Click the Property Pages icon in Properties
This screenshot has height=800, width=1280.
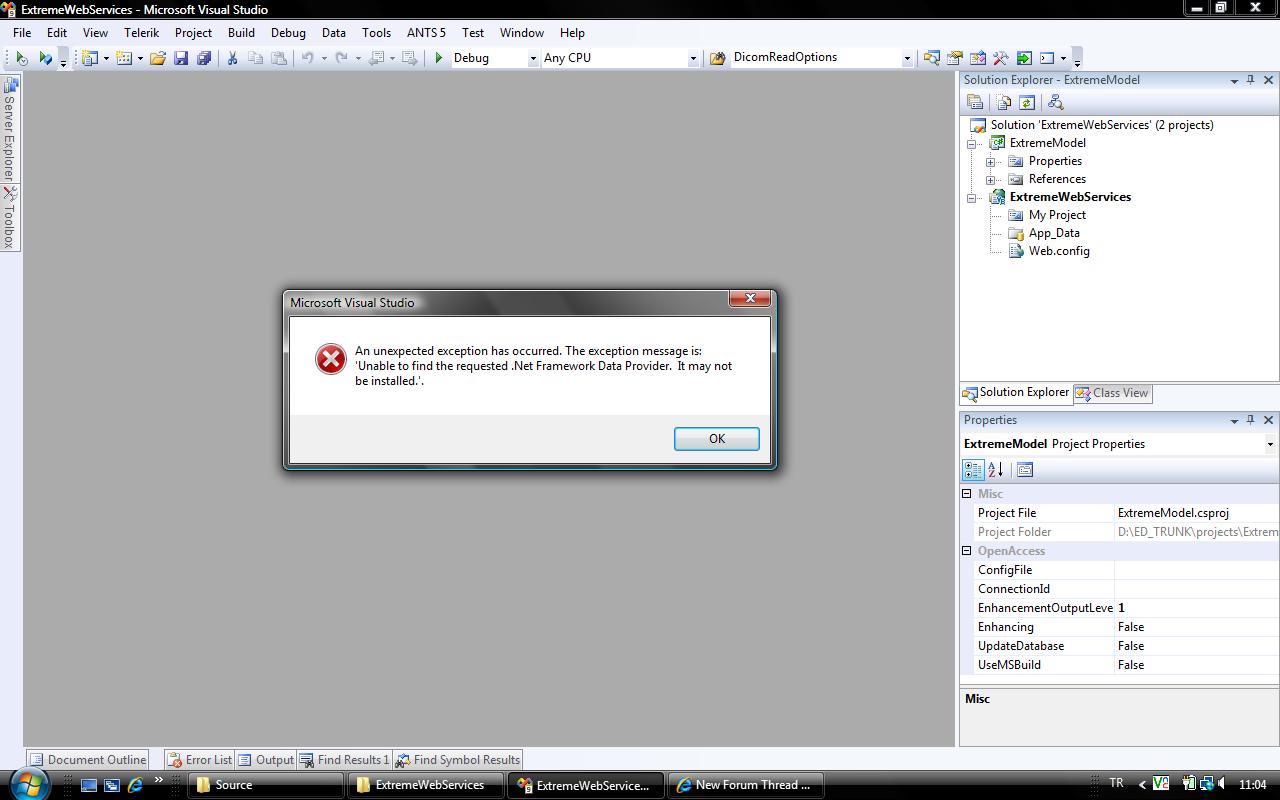tap(1025, 469)
